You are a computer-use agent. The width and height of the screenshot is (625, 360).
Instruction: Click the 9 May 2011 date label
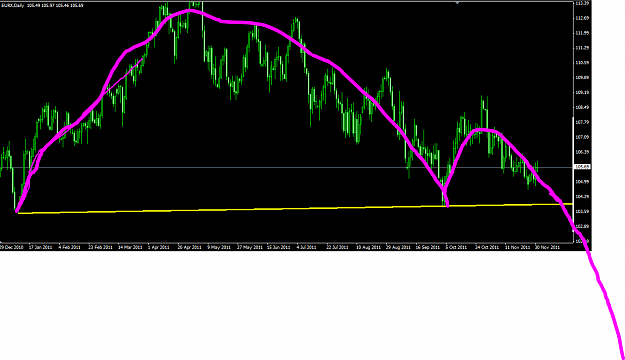pyautogui.click(x=219, y=247)
